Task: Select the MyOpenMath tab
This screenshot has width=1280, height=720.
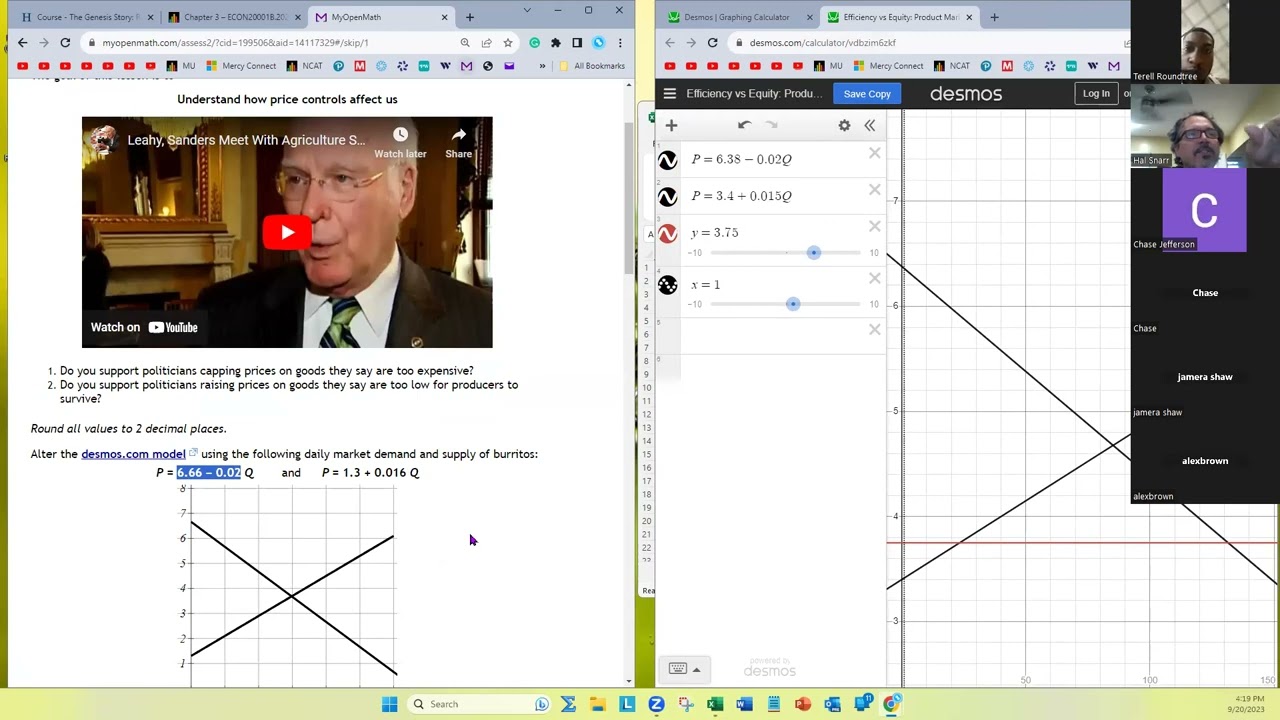Action: click(x=380, y=17)
